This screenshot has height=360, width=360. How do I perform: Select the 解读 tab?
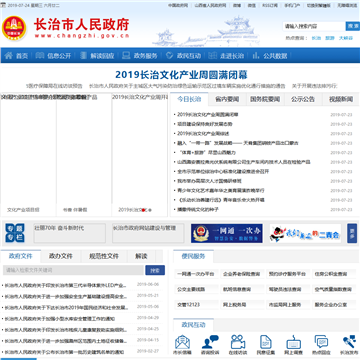point(141,256)
